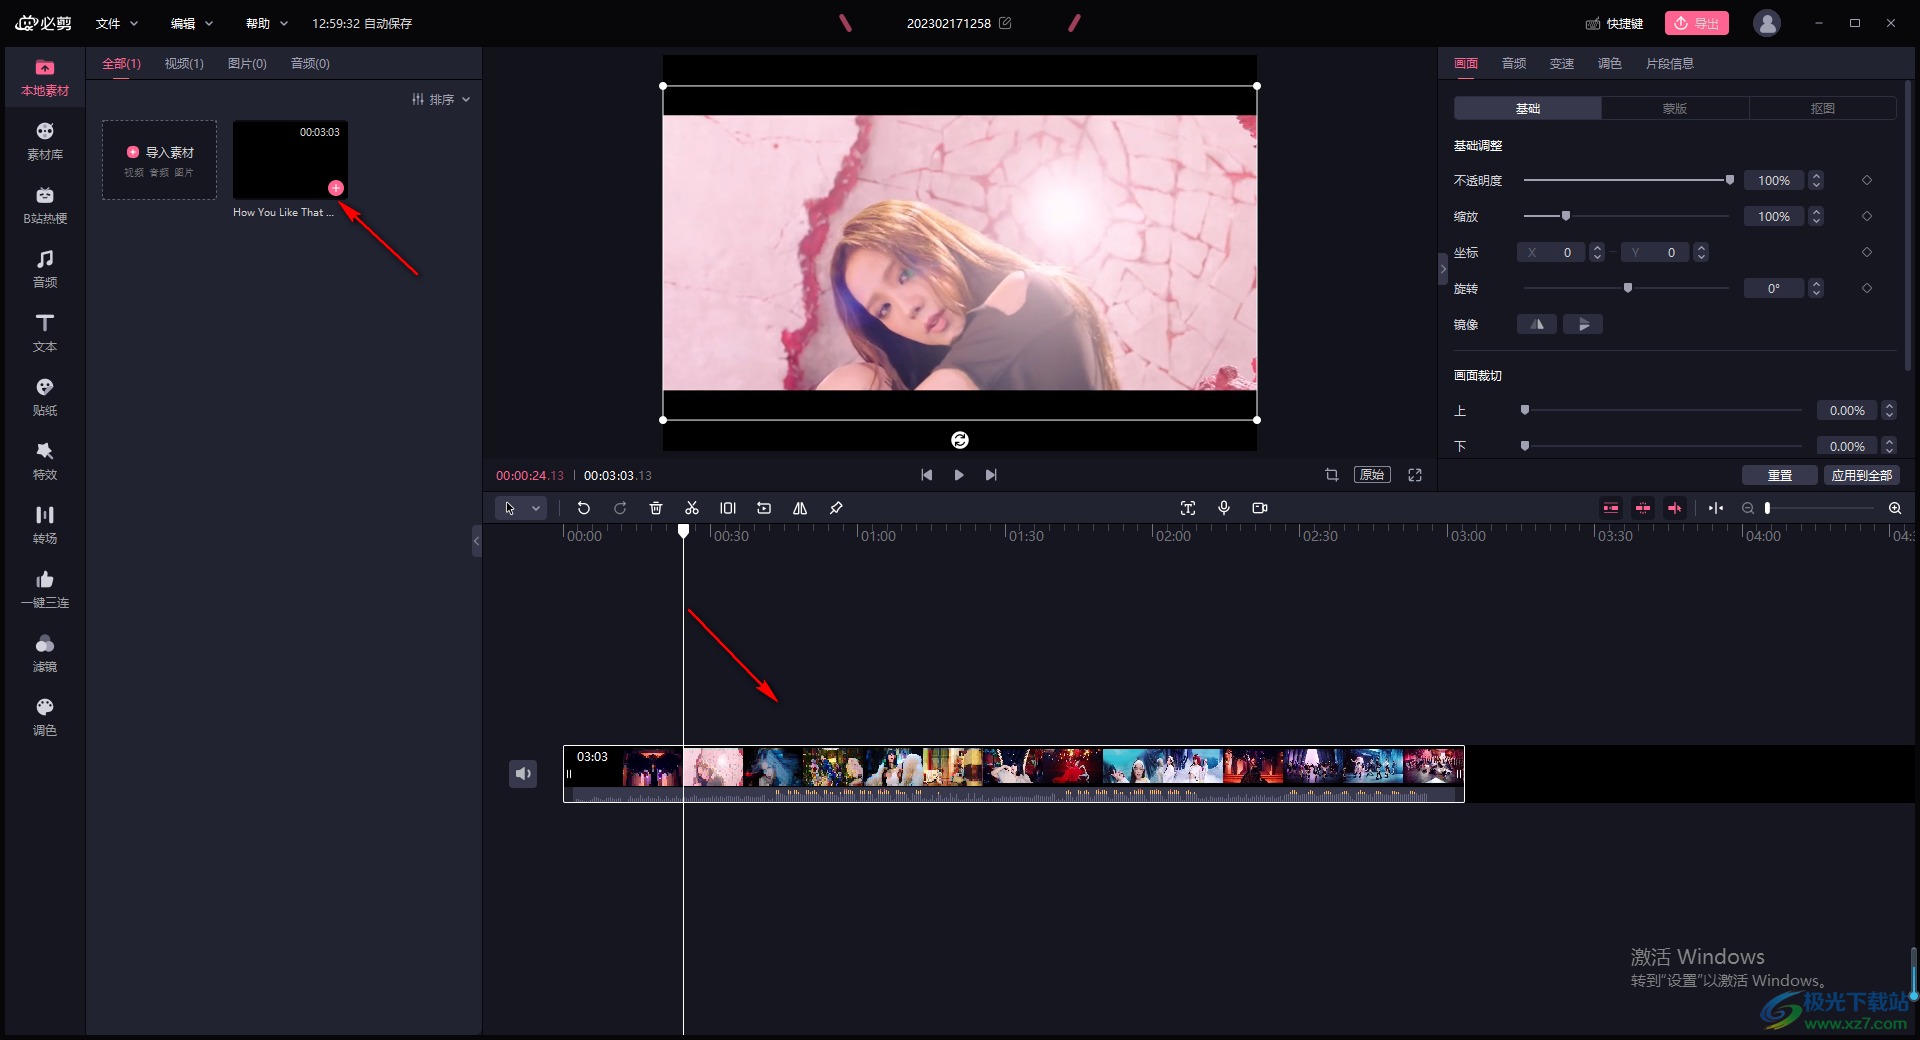Expand the 帮助 menu

pyautogui.click(x=266, y=23)
